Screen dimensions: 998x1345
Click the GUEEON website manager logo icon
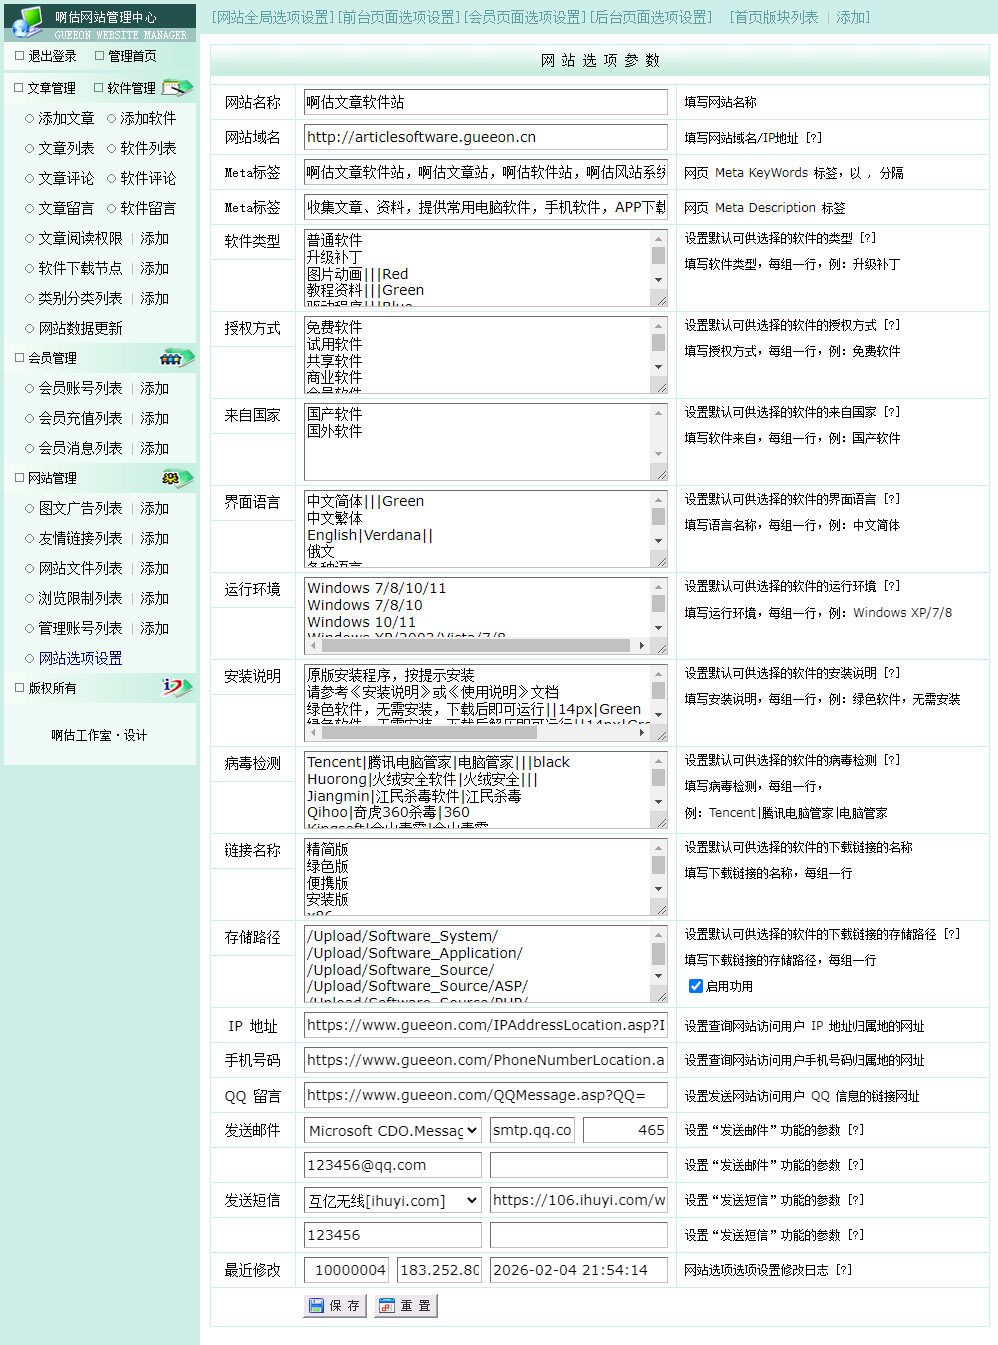(x=27, y=20)
